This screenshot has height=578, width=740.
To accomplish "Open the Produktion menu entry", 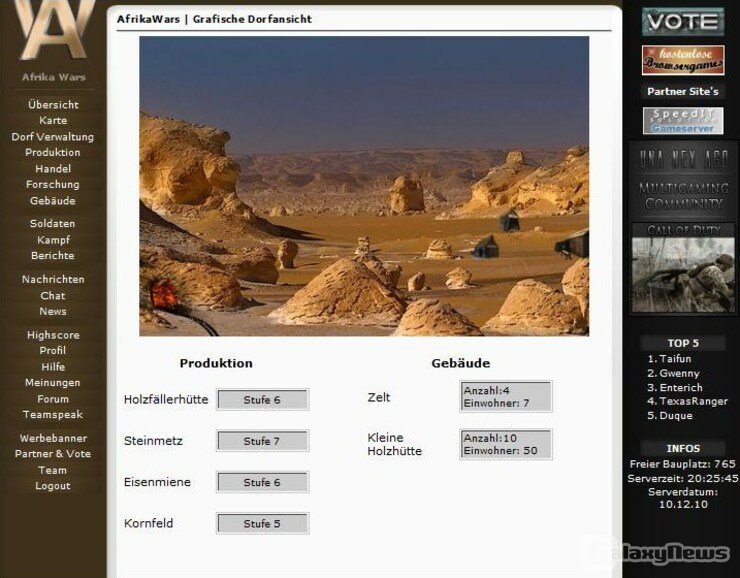I will click(x=52, y=152).
